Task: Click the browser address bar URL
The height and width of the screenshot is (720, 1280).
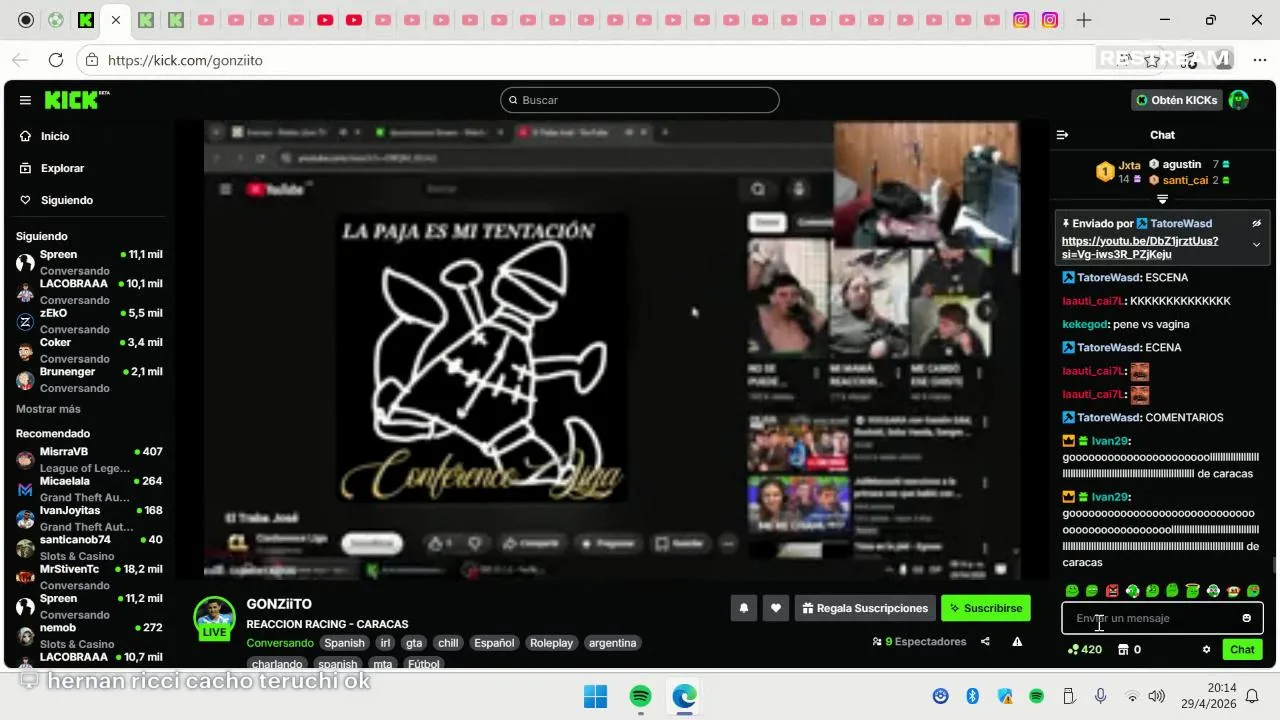Action: 185,60
